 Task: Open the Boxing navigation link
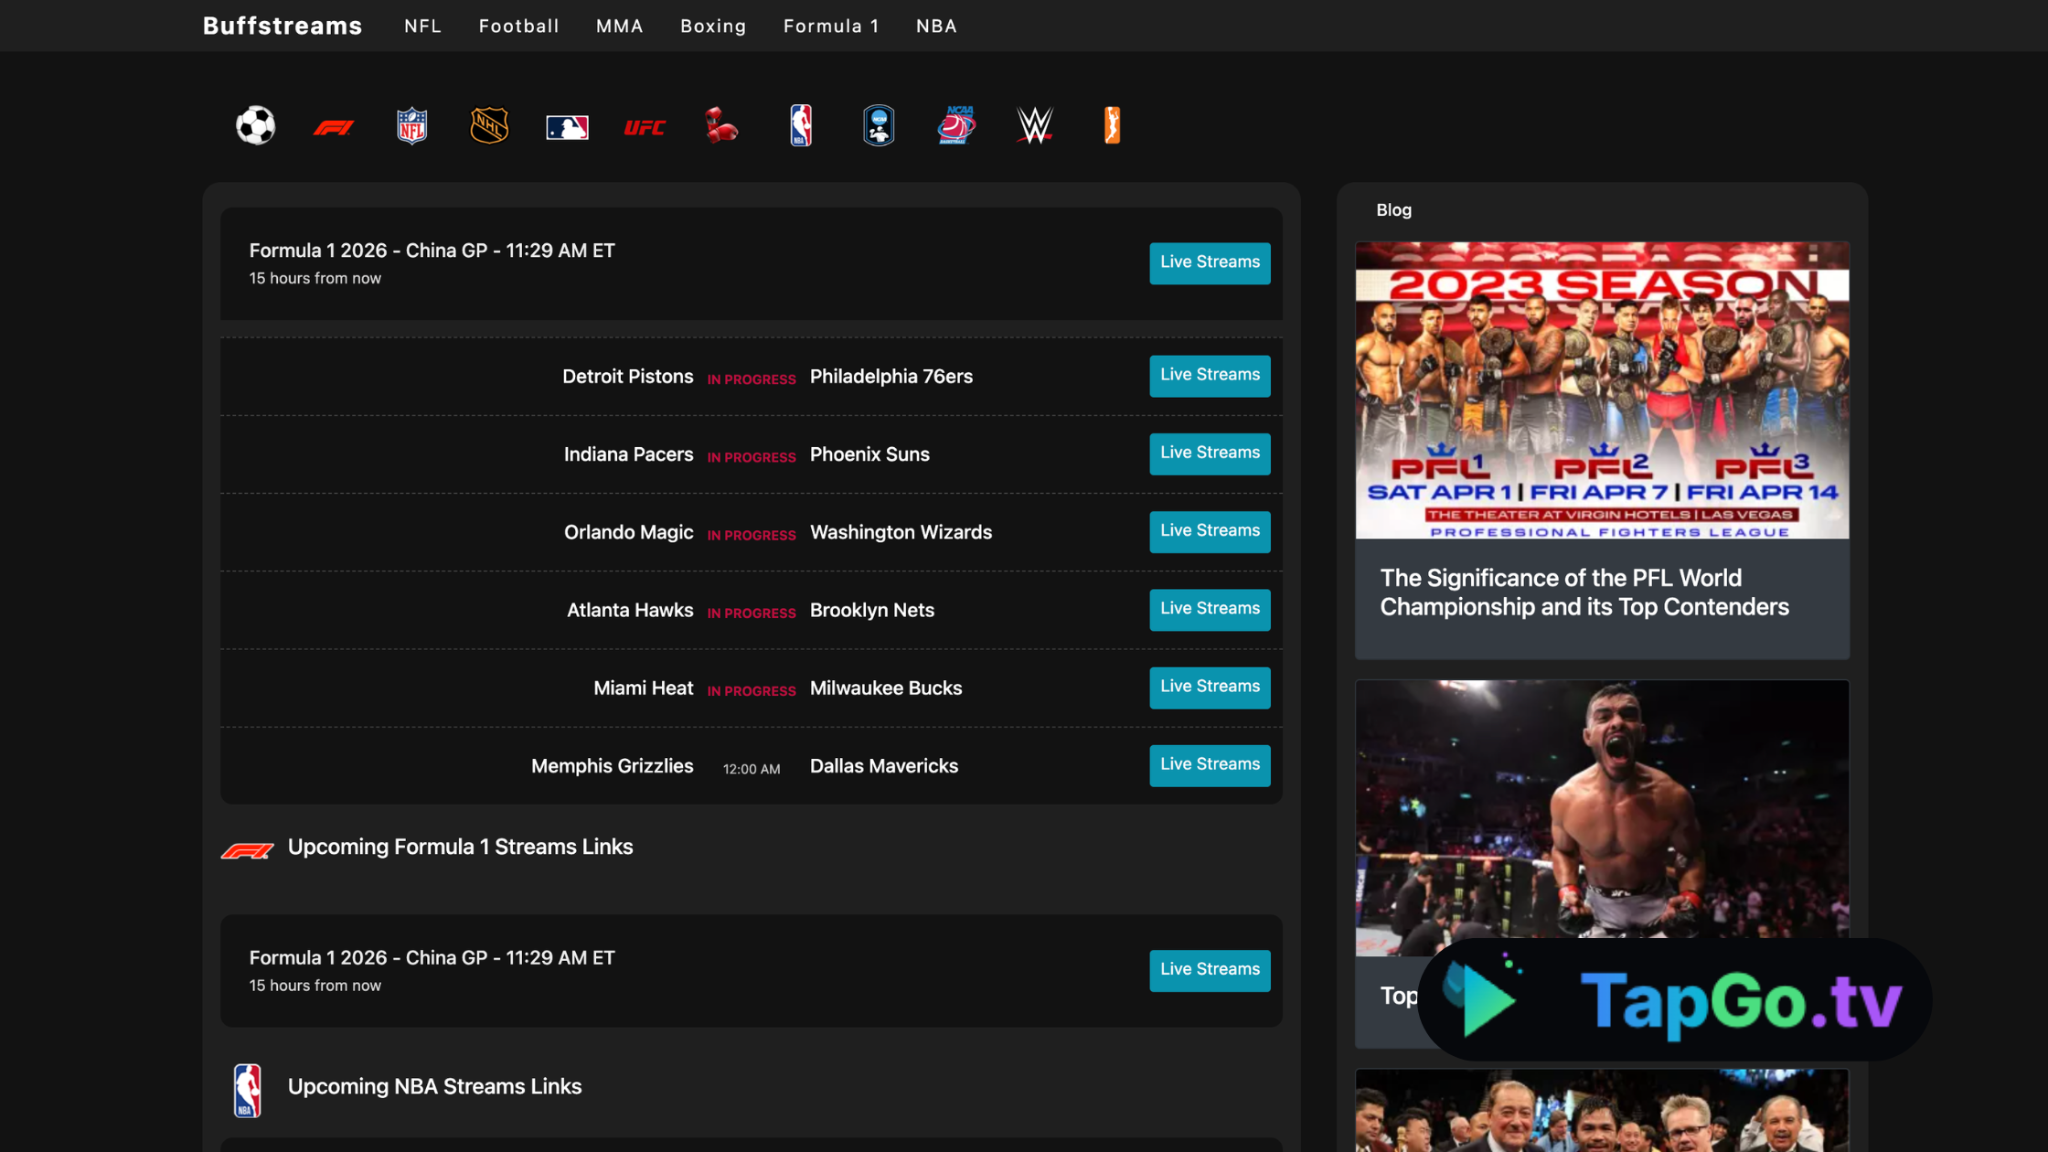click(713, 26)
